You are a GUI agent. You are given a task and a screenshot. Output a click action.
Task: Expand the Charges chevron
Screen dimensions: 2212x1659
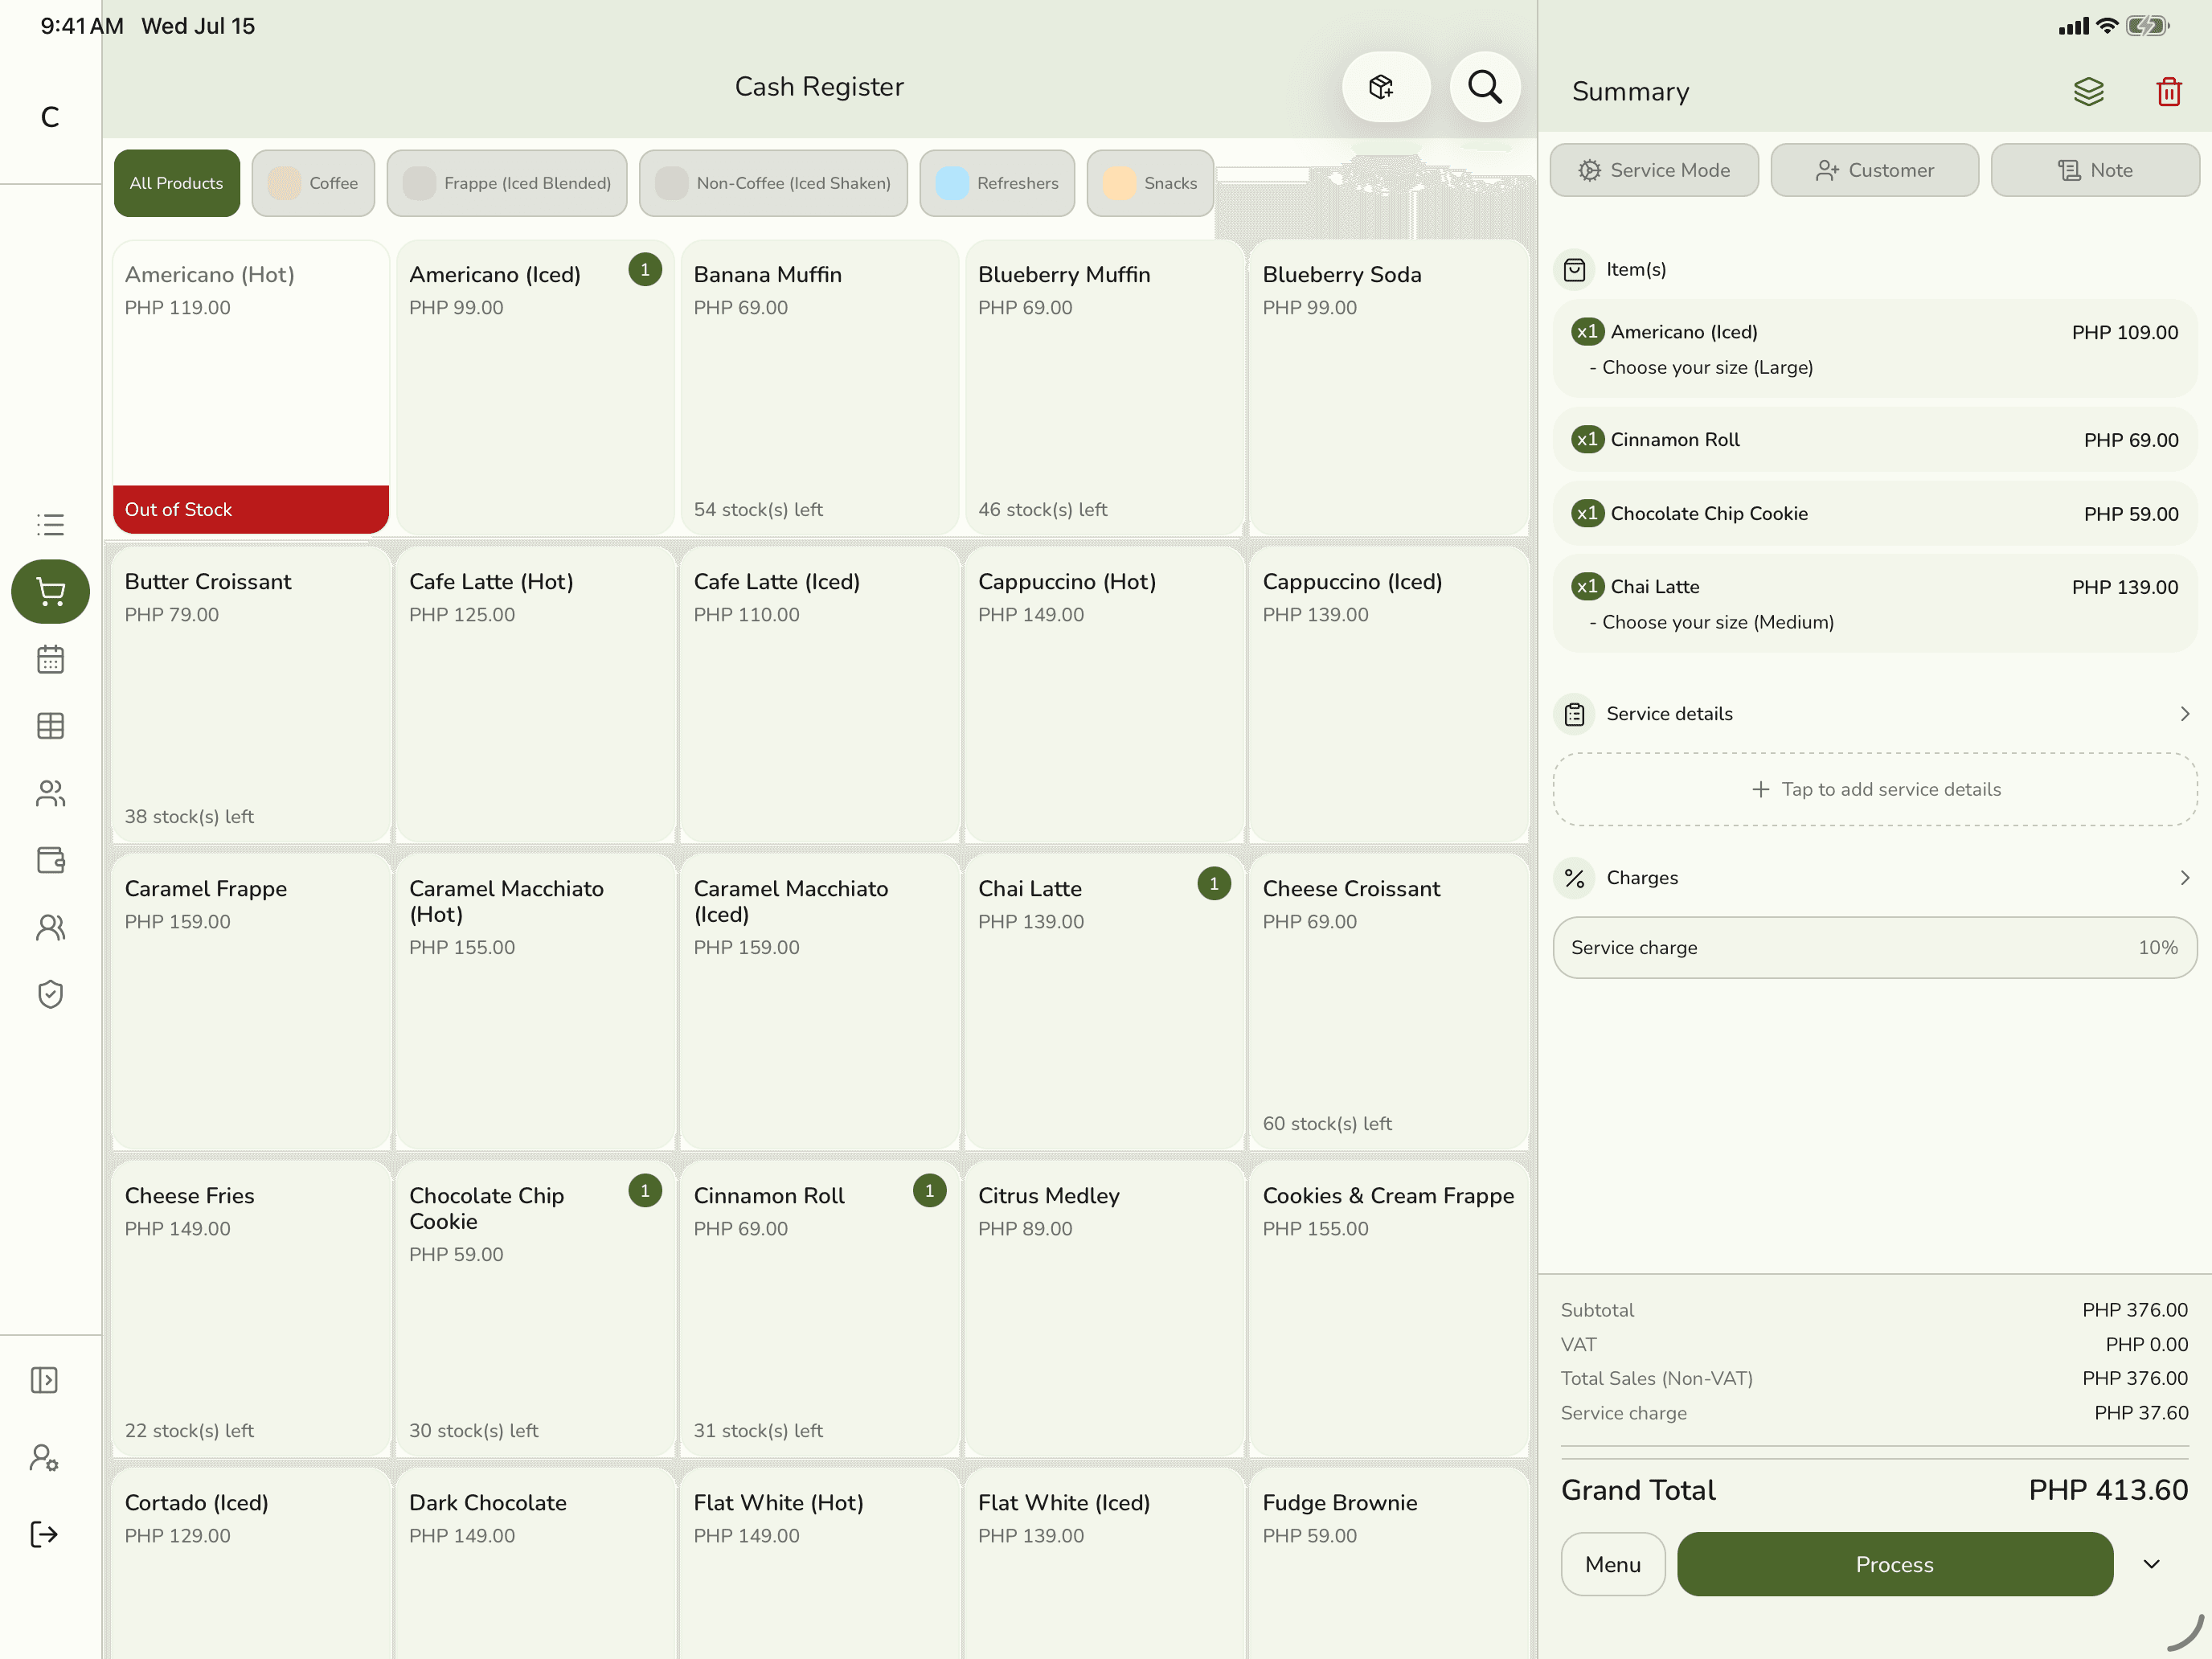[2184, 878]
